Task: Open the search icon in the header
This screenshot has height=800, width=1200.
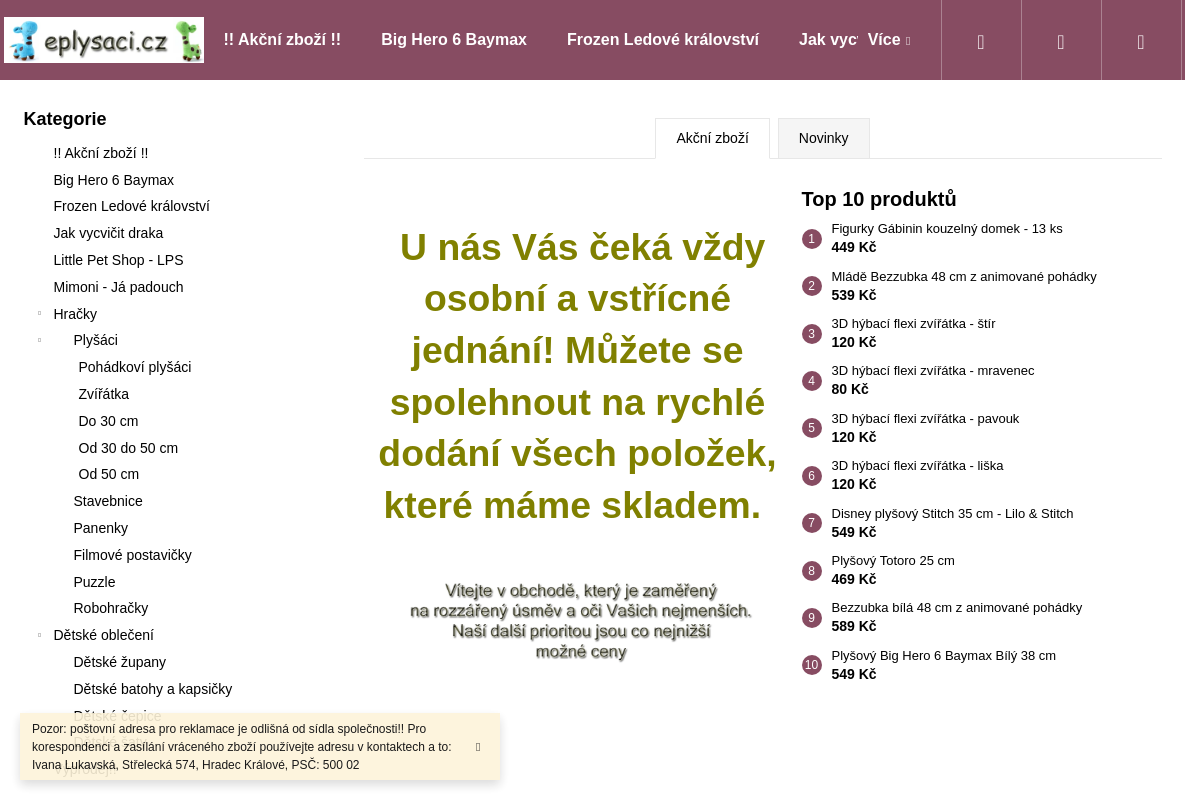Action: (980, 40)
